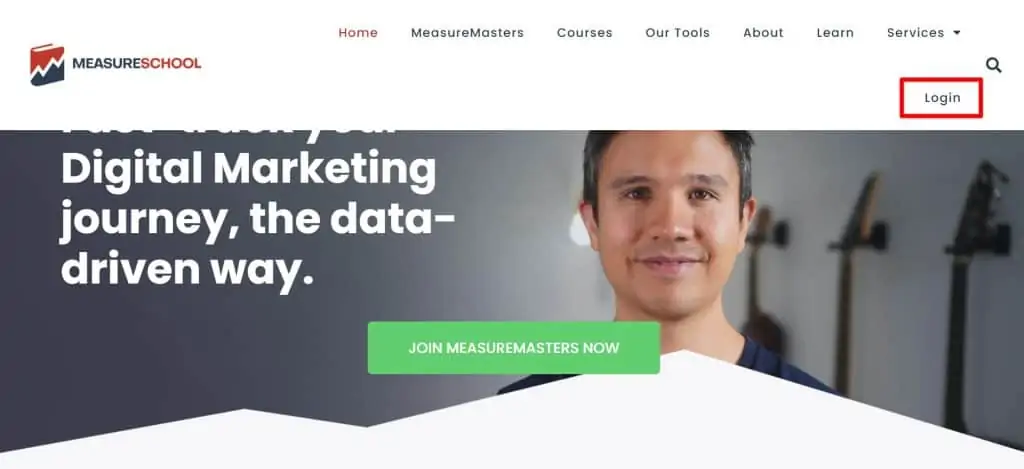Click the "Digital Marketing" heading line
1024x469 pixels.
(x=248, y=170)
